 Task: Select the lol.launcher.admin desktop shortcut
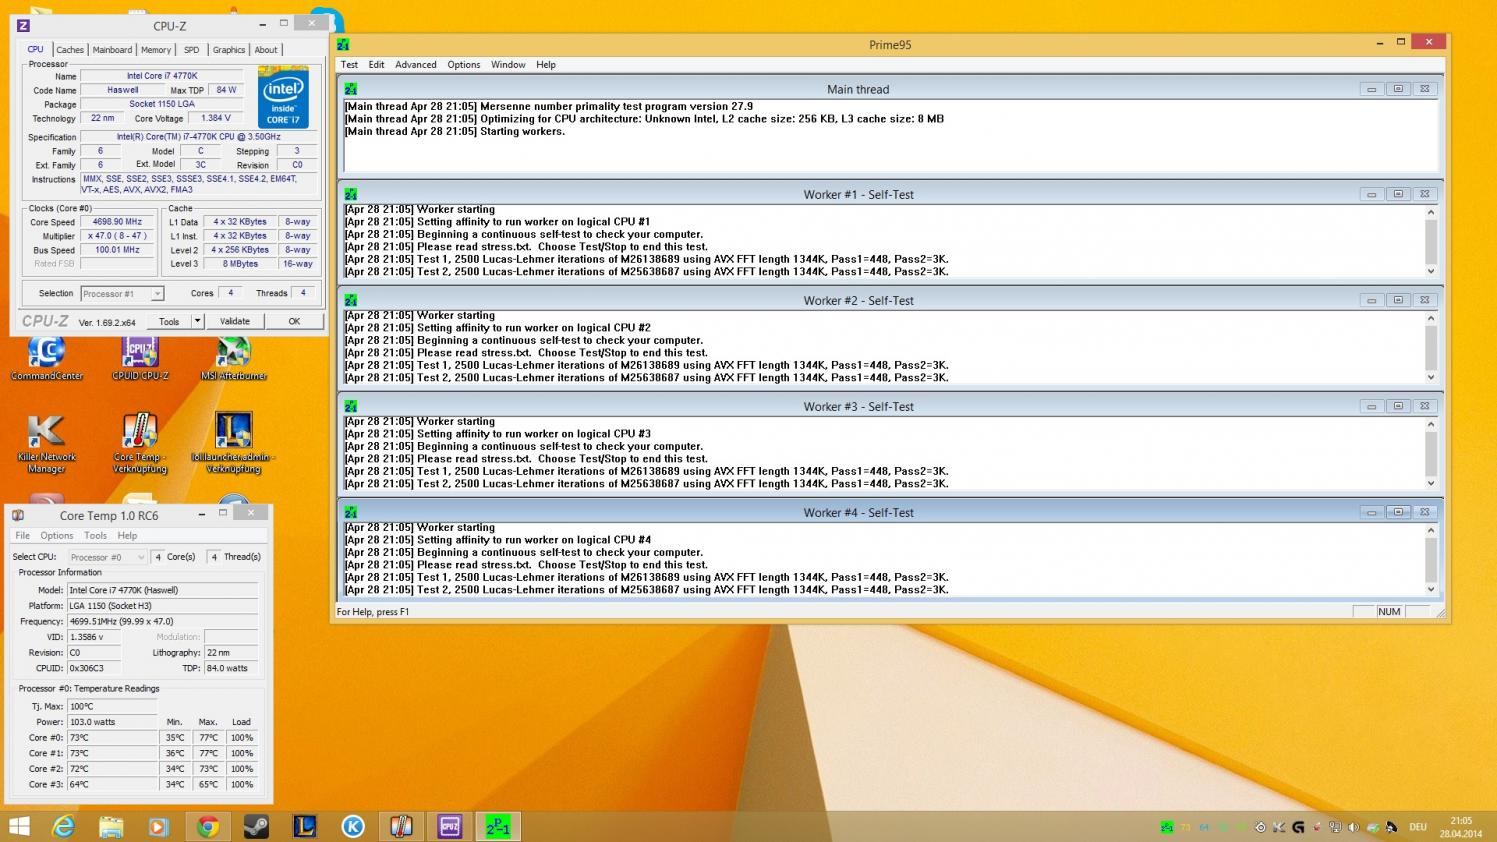(x=233, y=443)
